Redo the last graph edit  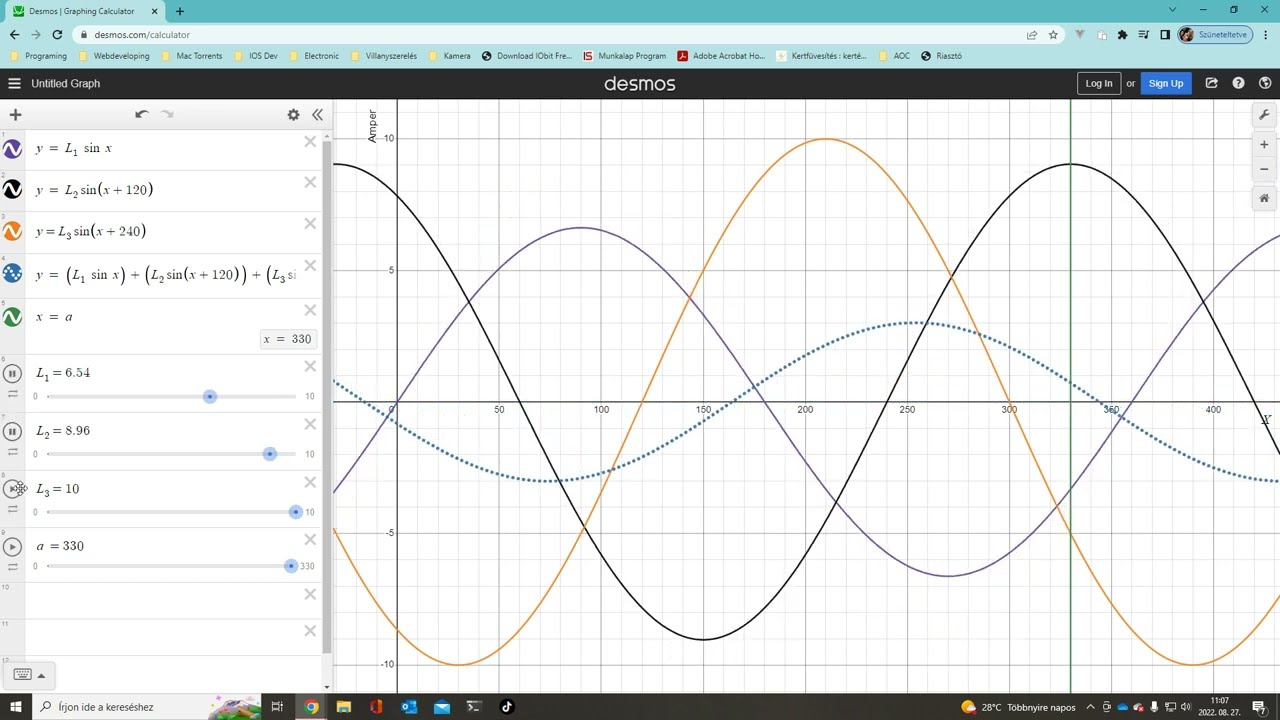(x=167, y=114)
